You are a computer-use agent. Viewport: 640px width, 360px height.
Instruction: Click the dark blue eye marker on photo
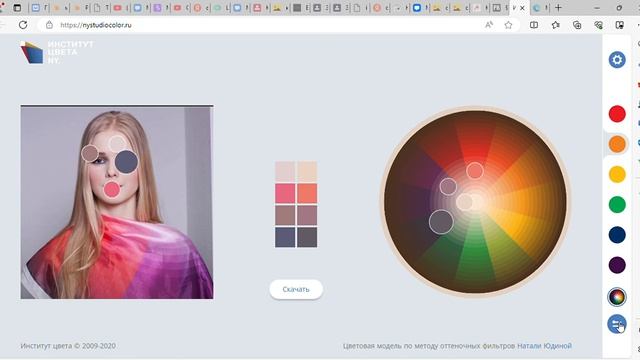pyautogui.click(x=126, y=162)
